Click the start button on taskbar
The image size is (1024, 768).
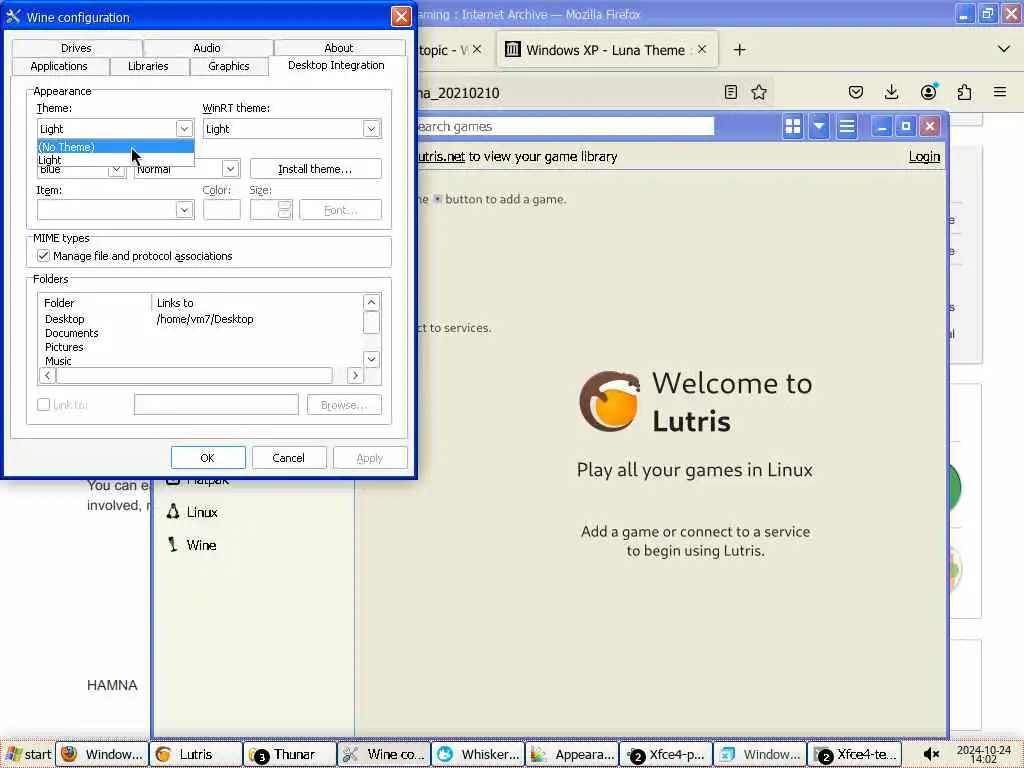(27, 754)
